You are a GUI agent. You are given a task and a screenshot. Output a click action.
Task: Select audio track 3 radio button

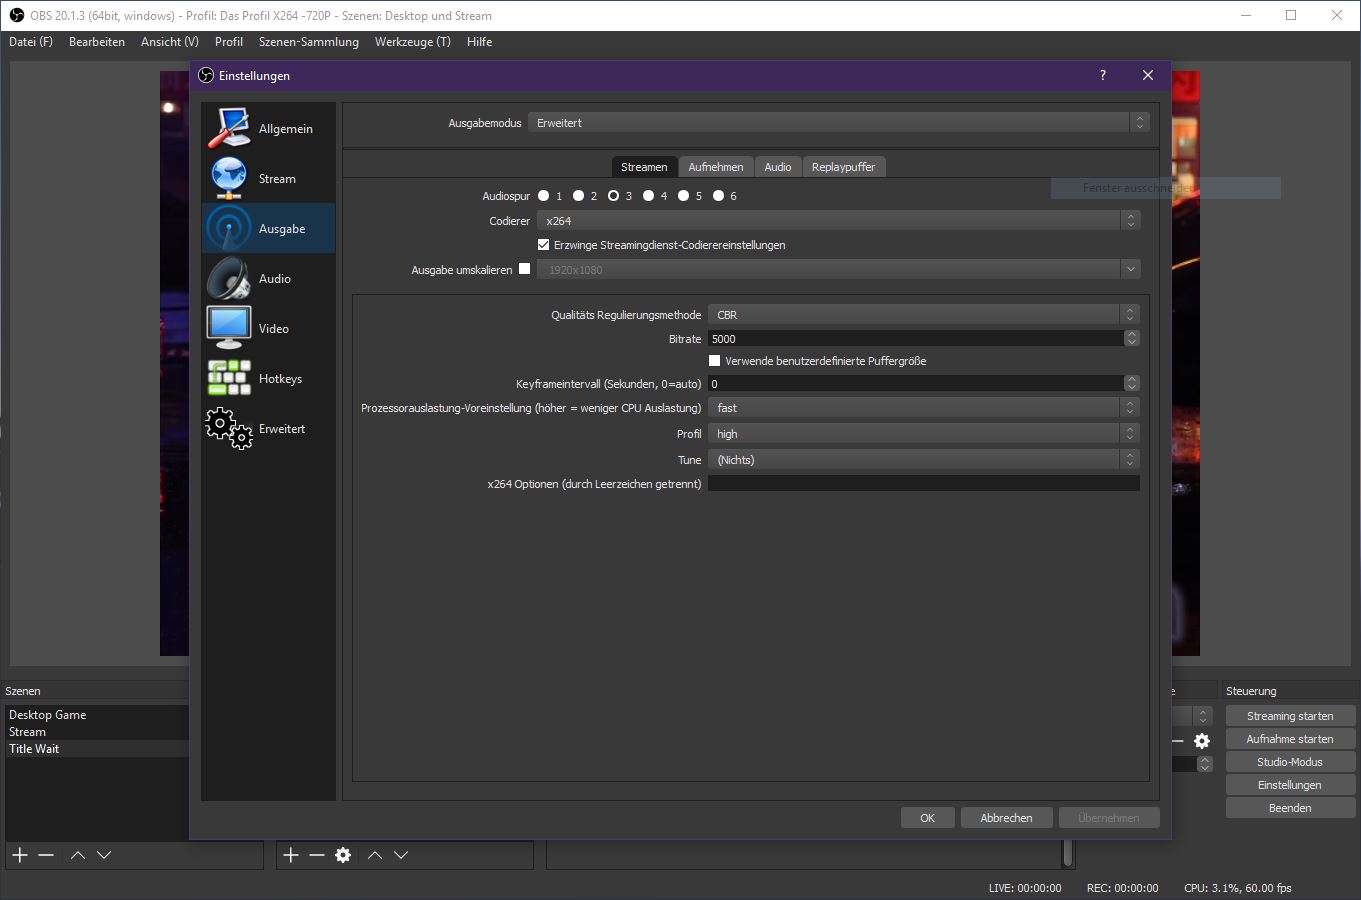tap(613, 196)
